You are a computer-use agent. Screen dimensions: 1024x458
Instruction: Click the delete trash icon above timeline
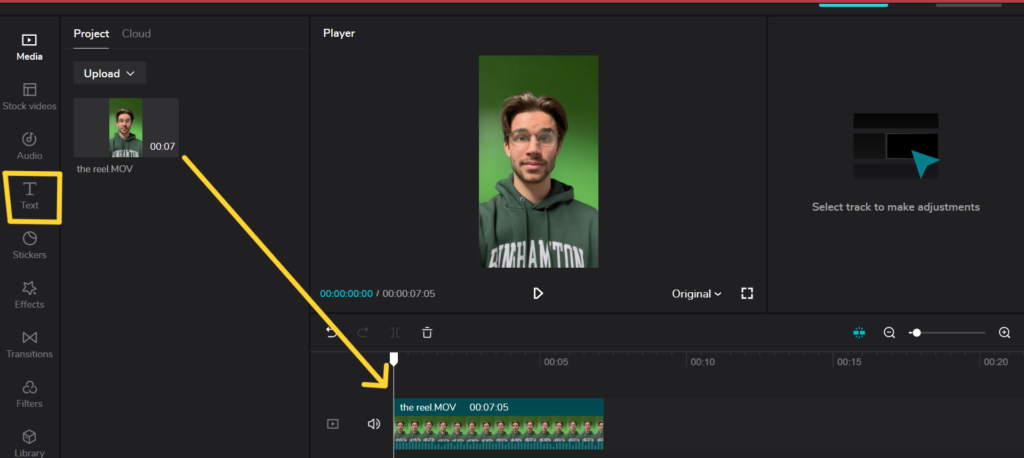tap(427, 332)
